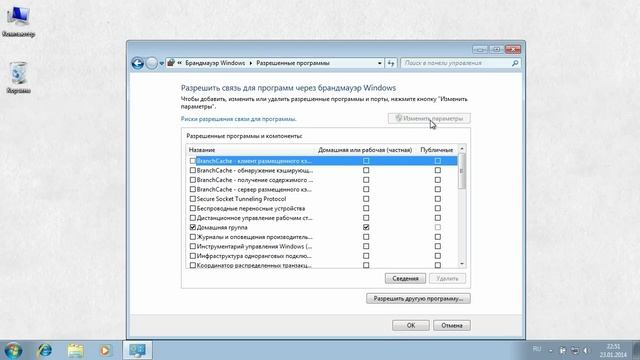Toggle checkbox for 'BranchCache - клиент размещенного'
The width and height of the screenshot is (640, 360).
(x=193, y=161)
